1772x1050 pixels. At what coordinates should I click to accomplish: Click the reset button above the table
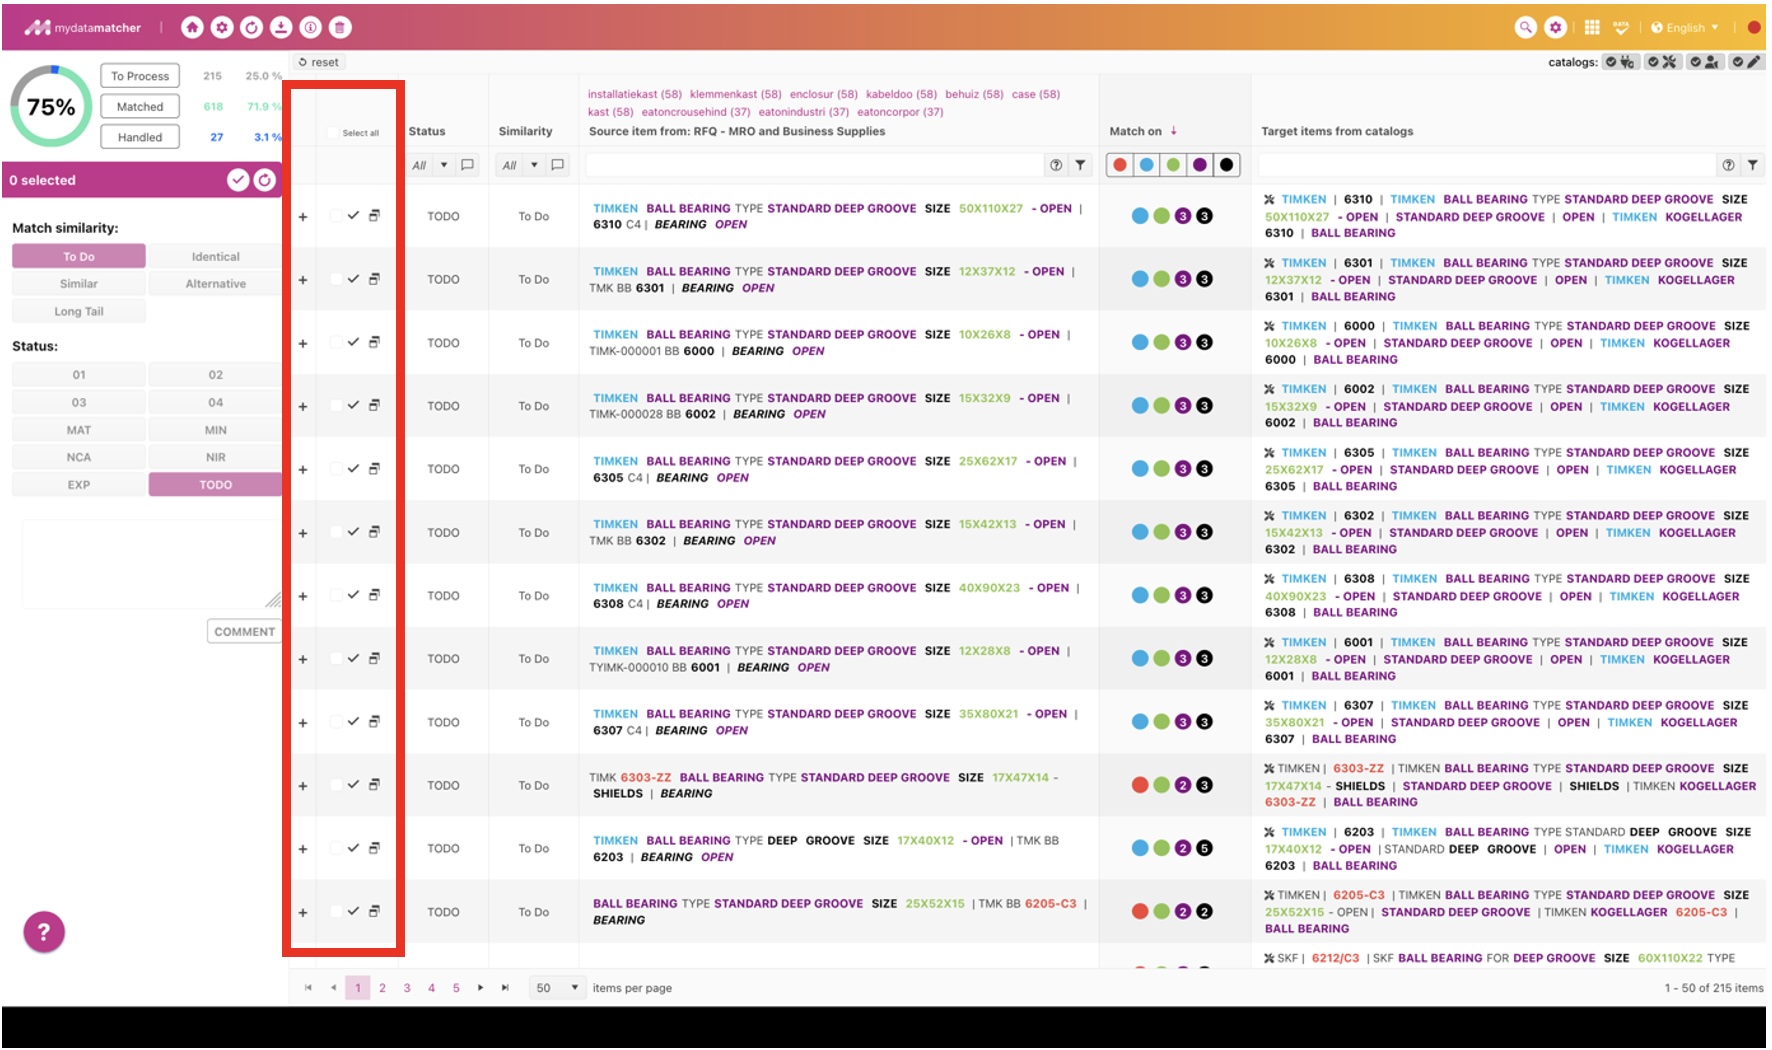point(319,62)
